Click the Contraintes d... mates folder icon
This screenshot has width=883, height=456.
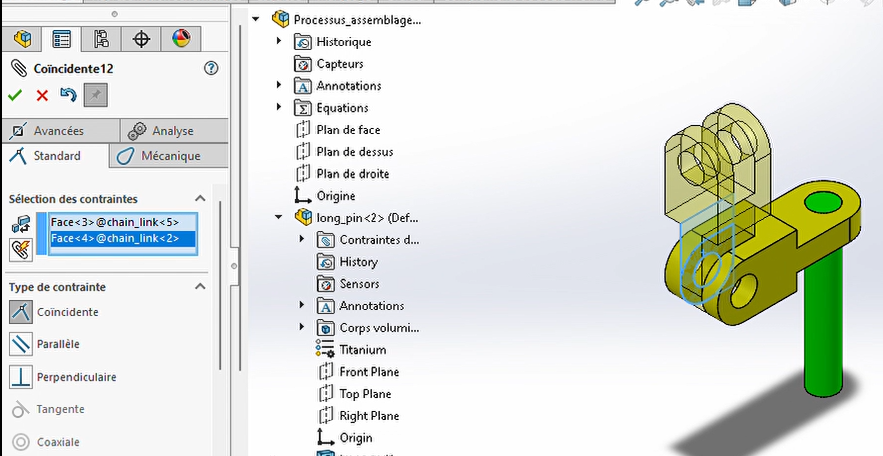(326, 240)
